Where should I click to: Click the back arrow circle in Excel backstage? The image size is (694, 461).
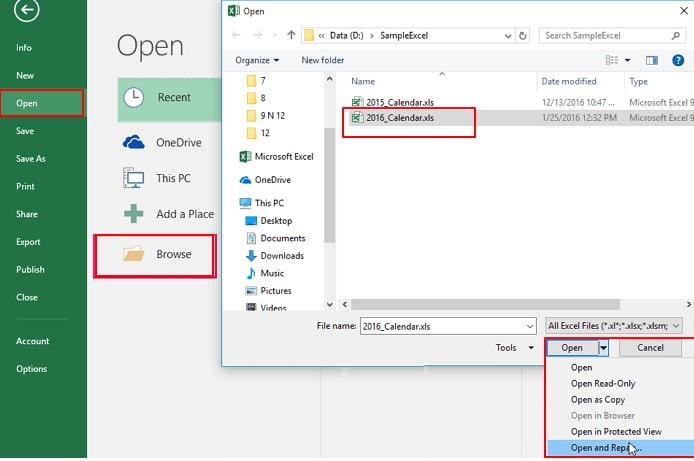pyautogui.click(x=27, y=9)
